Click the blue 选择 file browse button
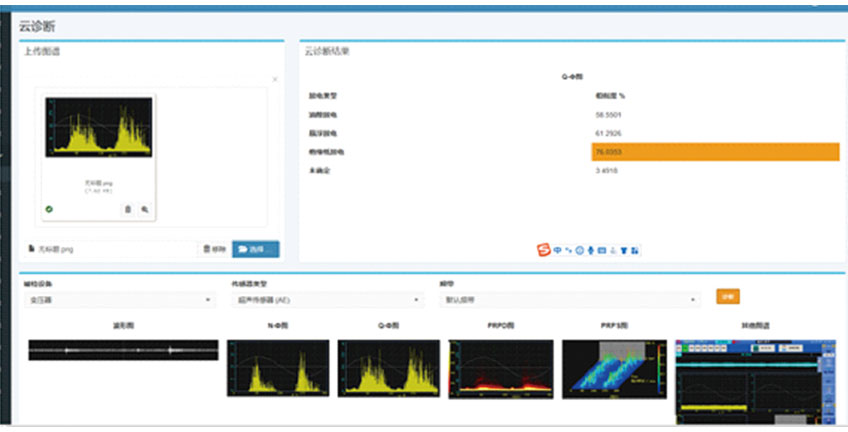Viewport: 848px width, 432px height. click(x=255, y=249)
